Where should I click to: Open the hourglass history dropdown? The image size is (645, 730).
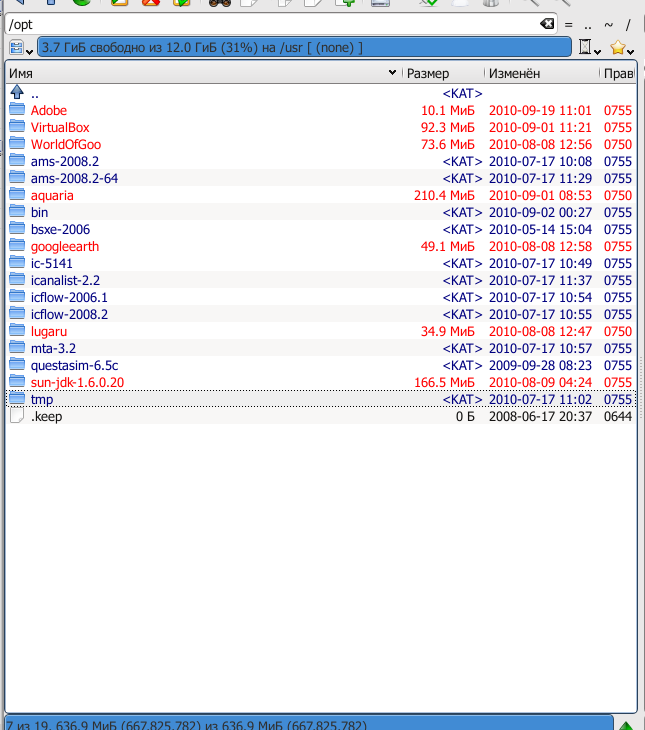(x=589, y=47)
